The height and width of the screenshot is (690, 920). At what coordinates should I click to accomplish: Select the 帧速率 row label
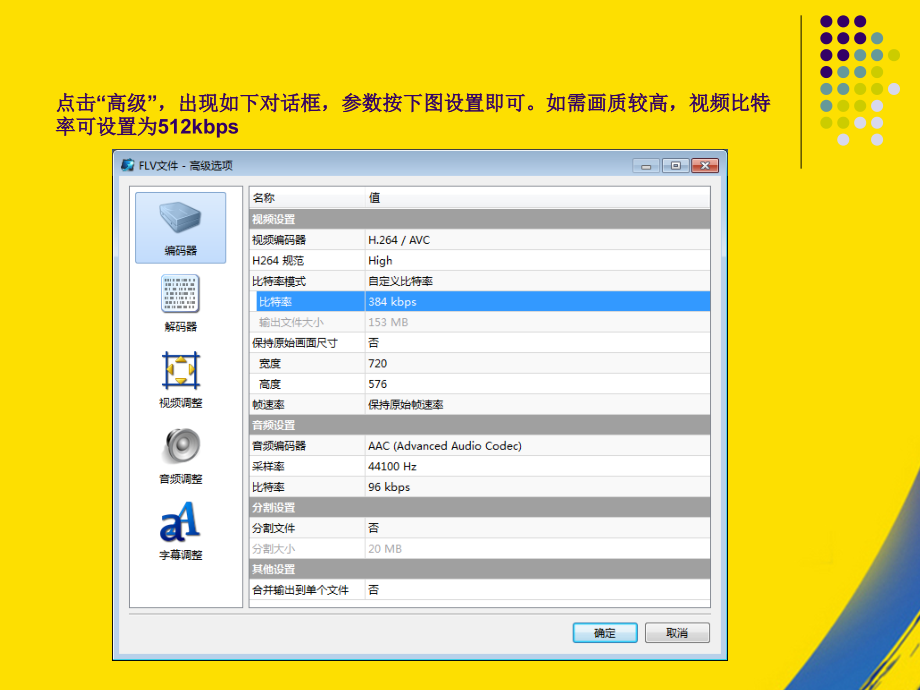269,405
